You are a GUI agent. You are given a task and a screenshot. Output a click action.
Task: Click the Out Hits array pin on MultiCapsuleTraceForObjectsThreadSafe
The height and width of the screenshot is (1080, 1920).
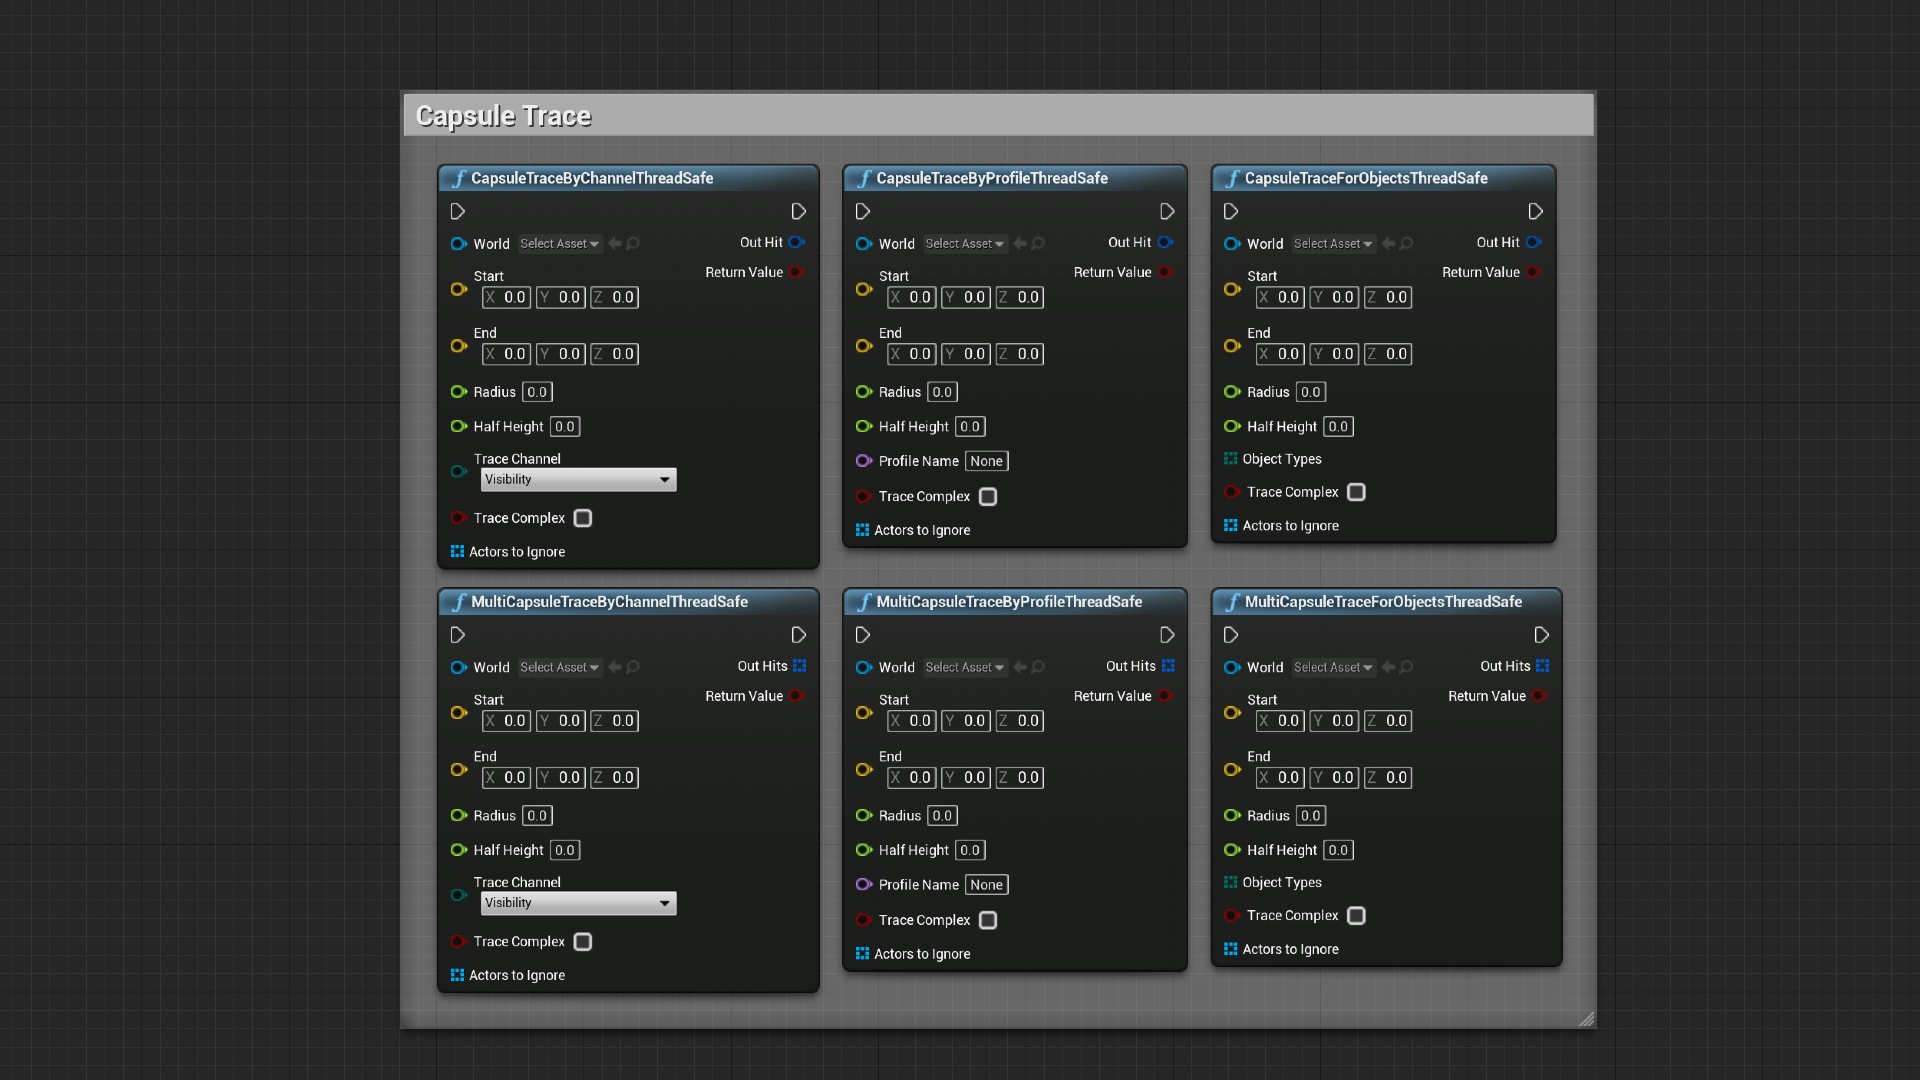pyautogui.click(x=1541, y=665)
